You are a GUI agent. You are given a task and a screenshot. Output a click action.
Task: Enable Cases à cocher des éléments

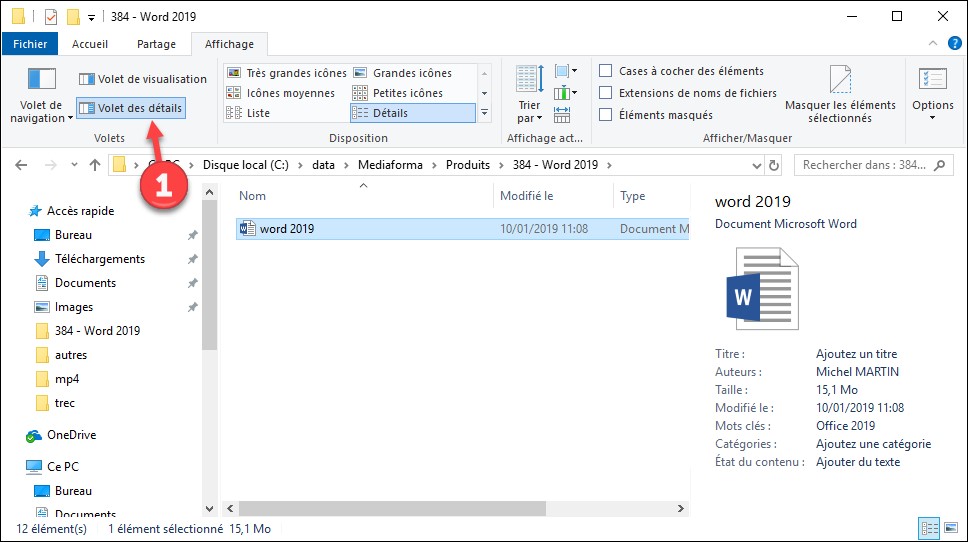(x=606, y=71)
